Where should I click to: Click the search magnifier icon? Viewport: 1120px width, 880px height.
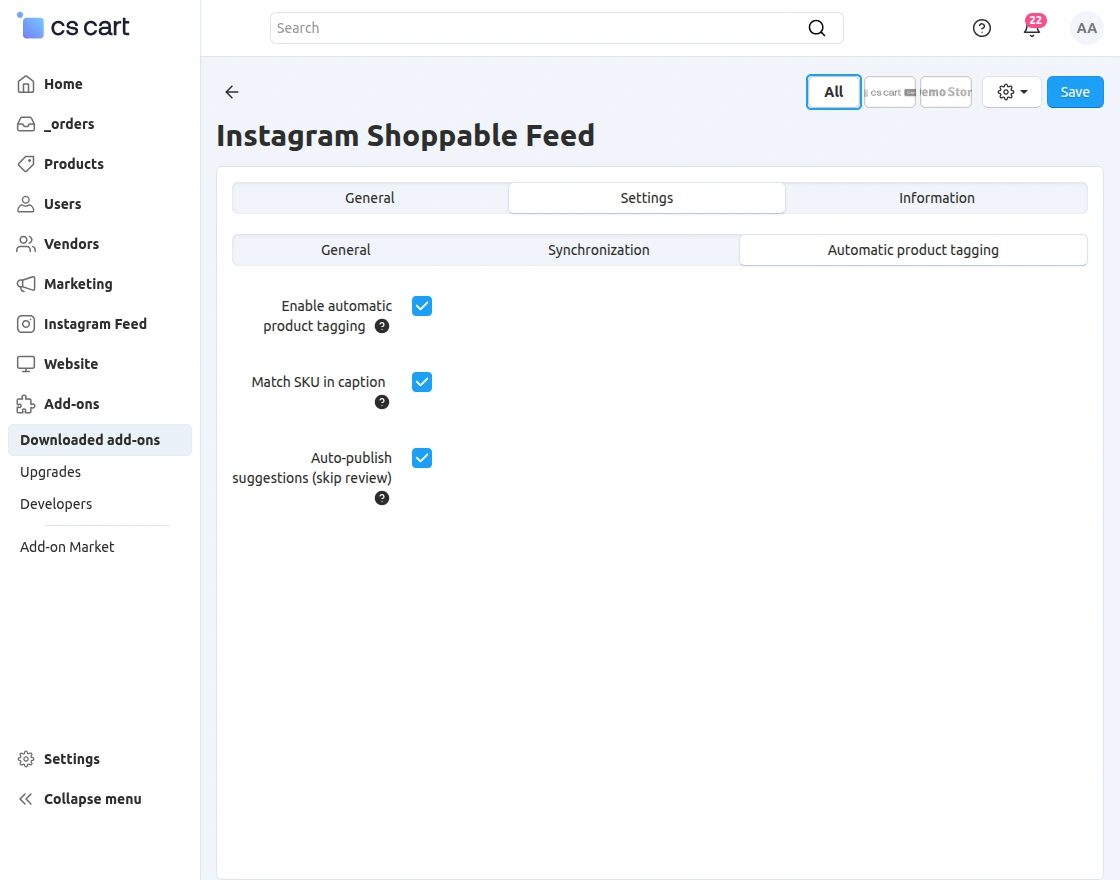(816, 28)
